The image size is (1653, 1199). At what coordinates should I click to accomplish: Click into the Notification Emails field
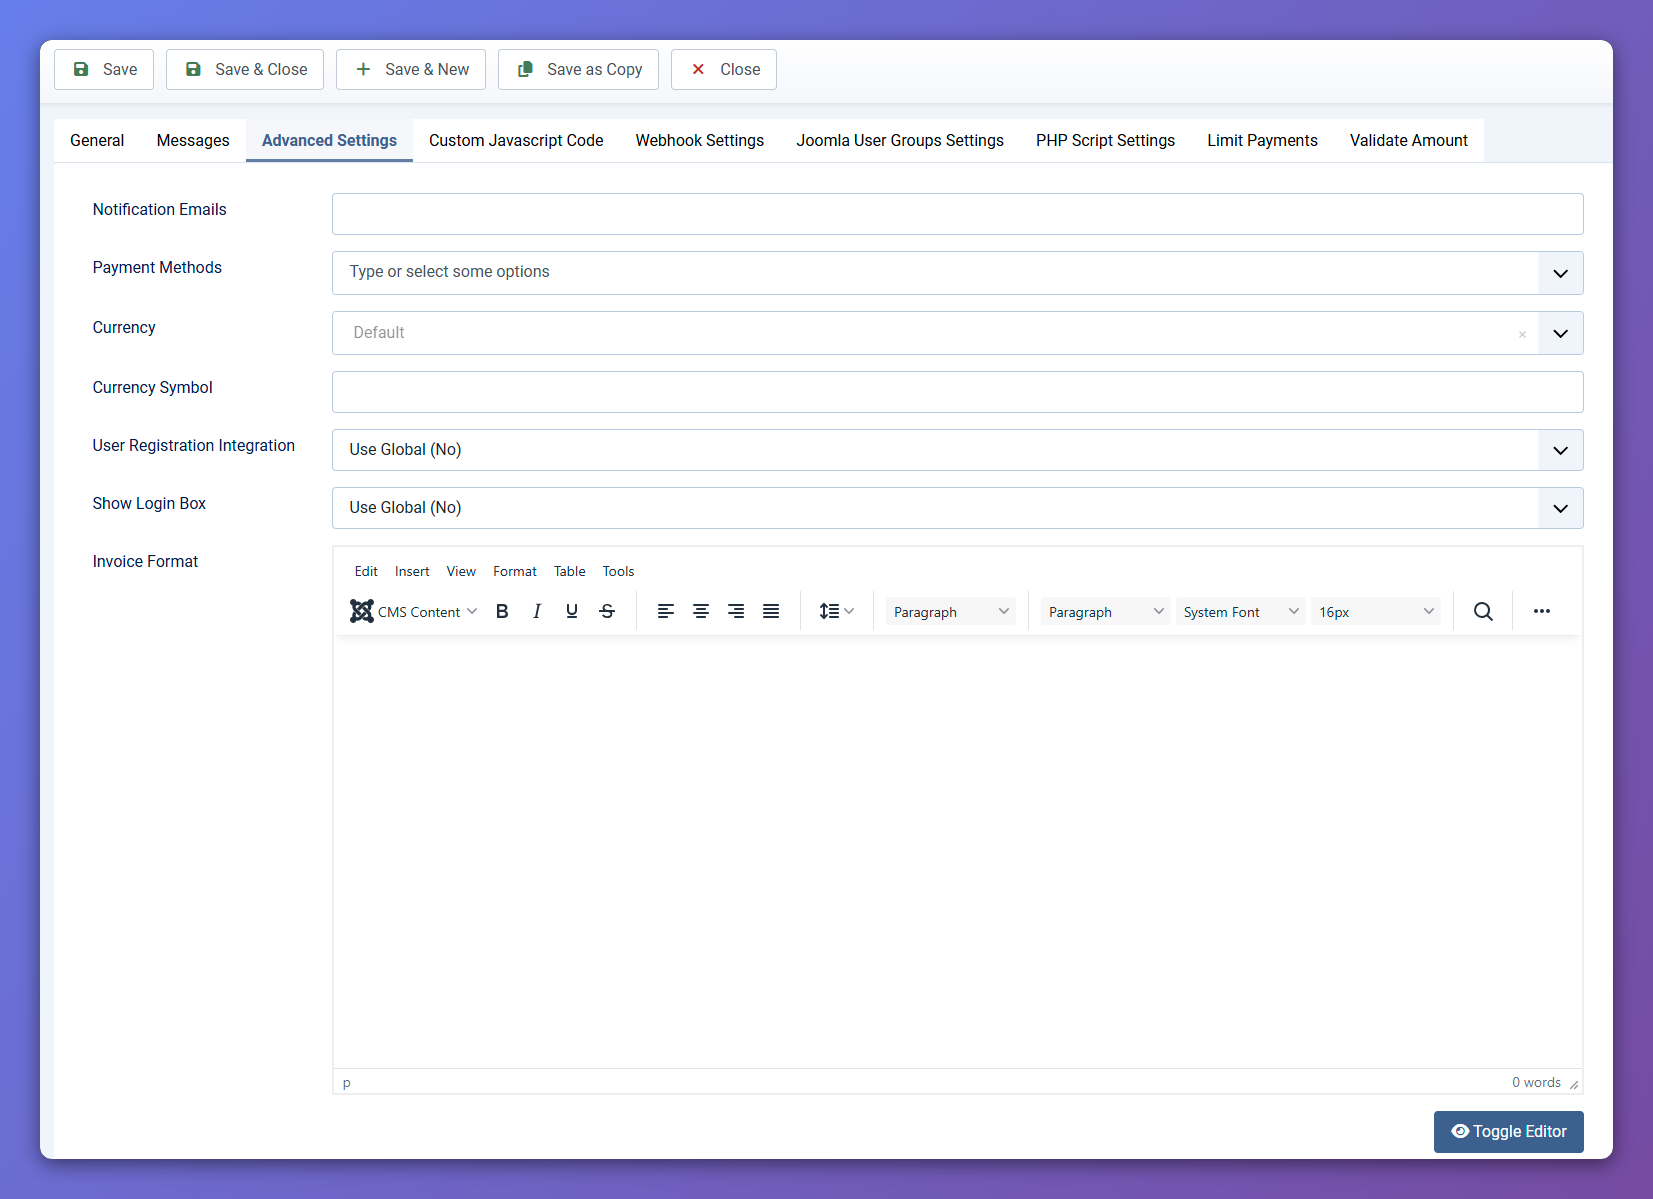coord(957,214)
